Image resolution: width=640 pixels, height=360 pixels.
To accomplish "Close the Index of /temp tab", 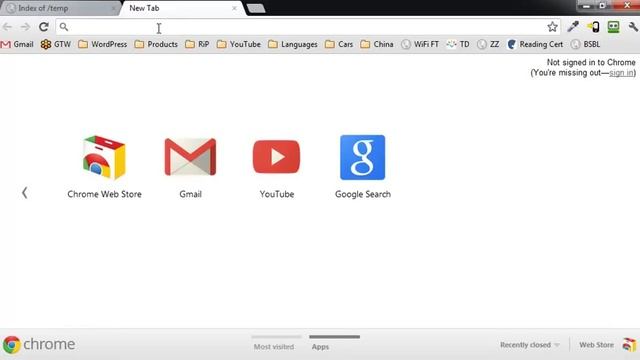I will click(x=113, y=8).
